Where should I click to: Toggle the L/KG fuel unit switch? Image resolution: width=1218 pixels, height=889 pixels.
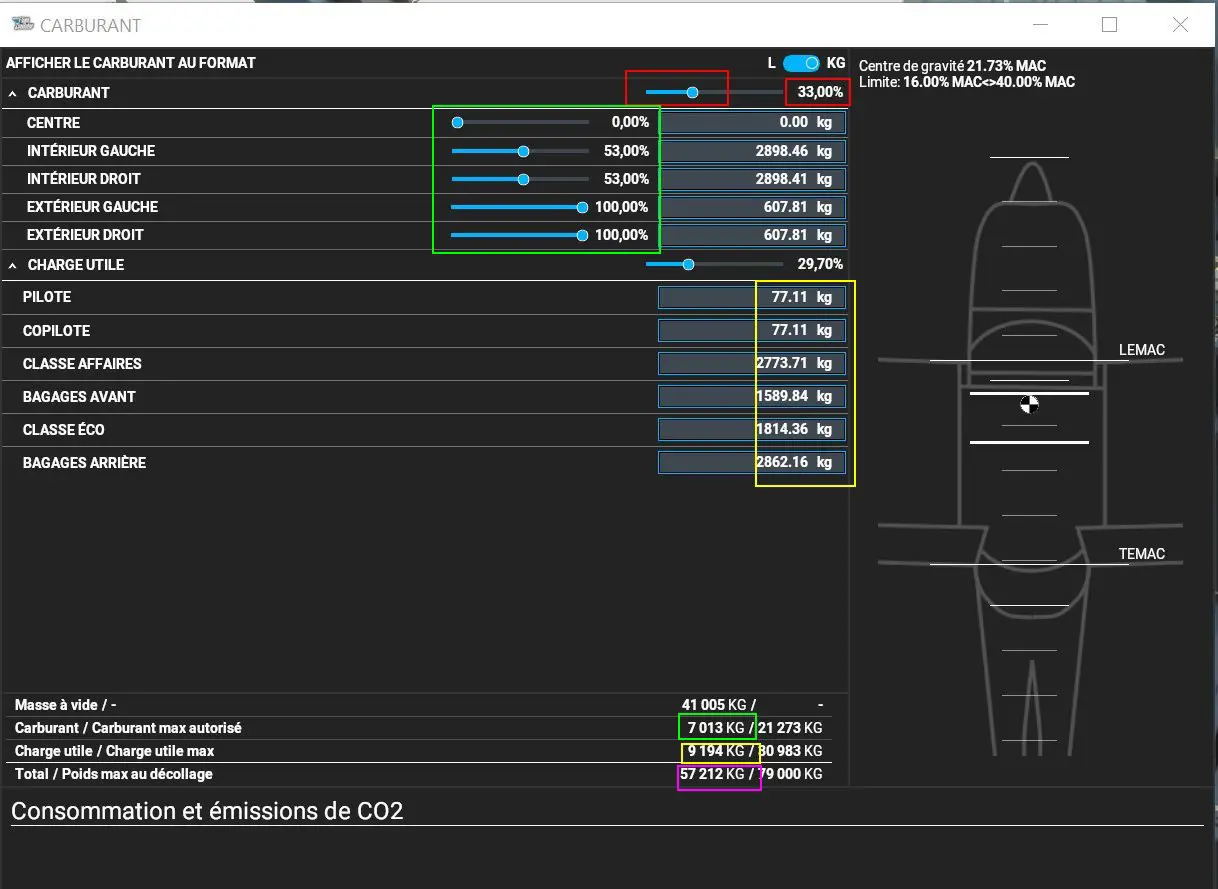[x=801, y=63]
